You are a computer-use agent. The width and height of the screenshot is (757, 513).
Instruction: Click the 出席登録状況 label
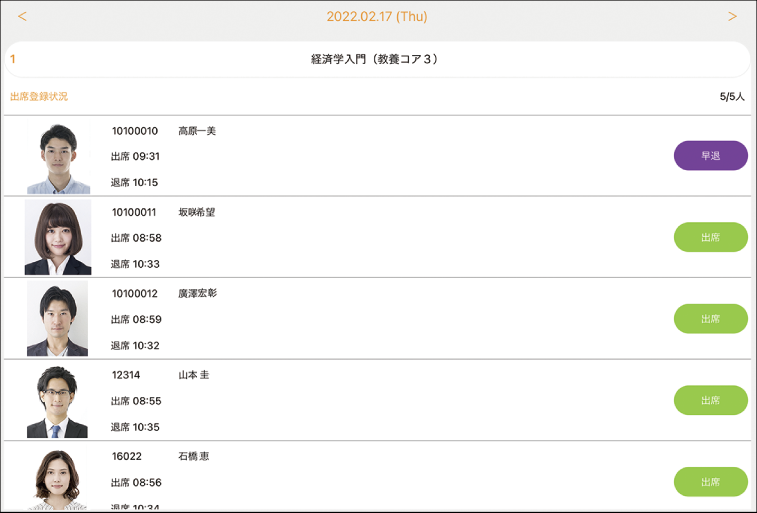pyautogui.click(x=39, y=97)
